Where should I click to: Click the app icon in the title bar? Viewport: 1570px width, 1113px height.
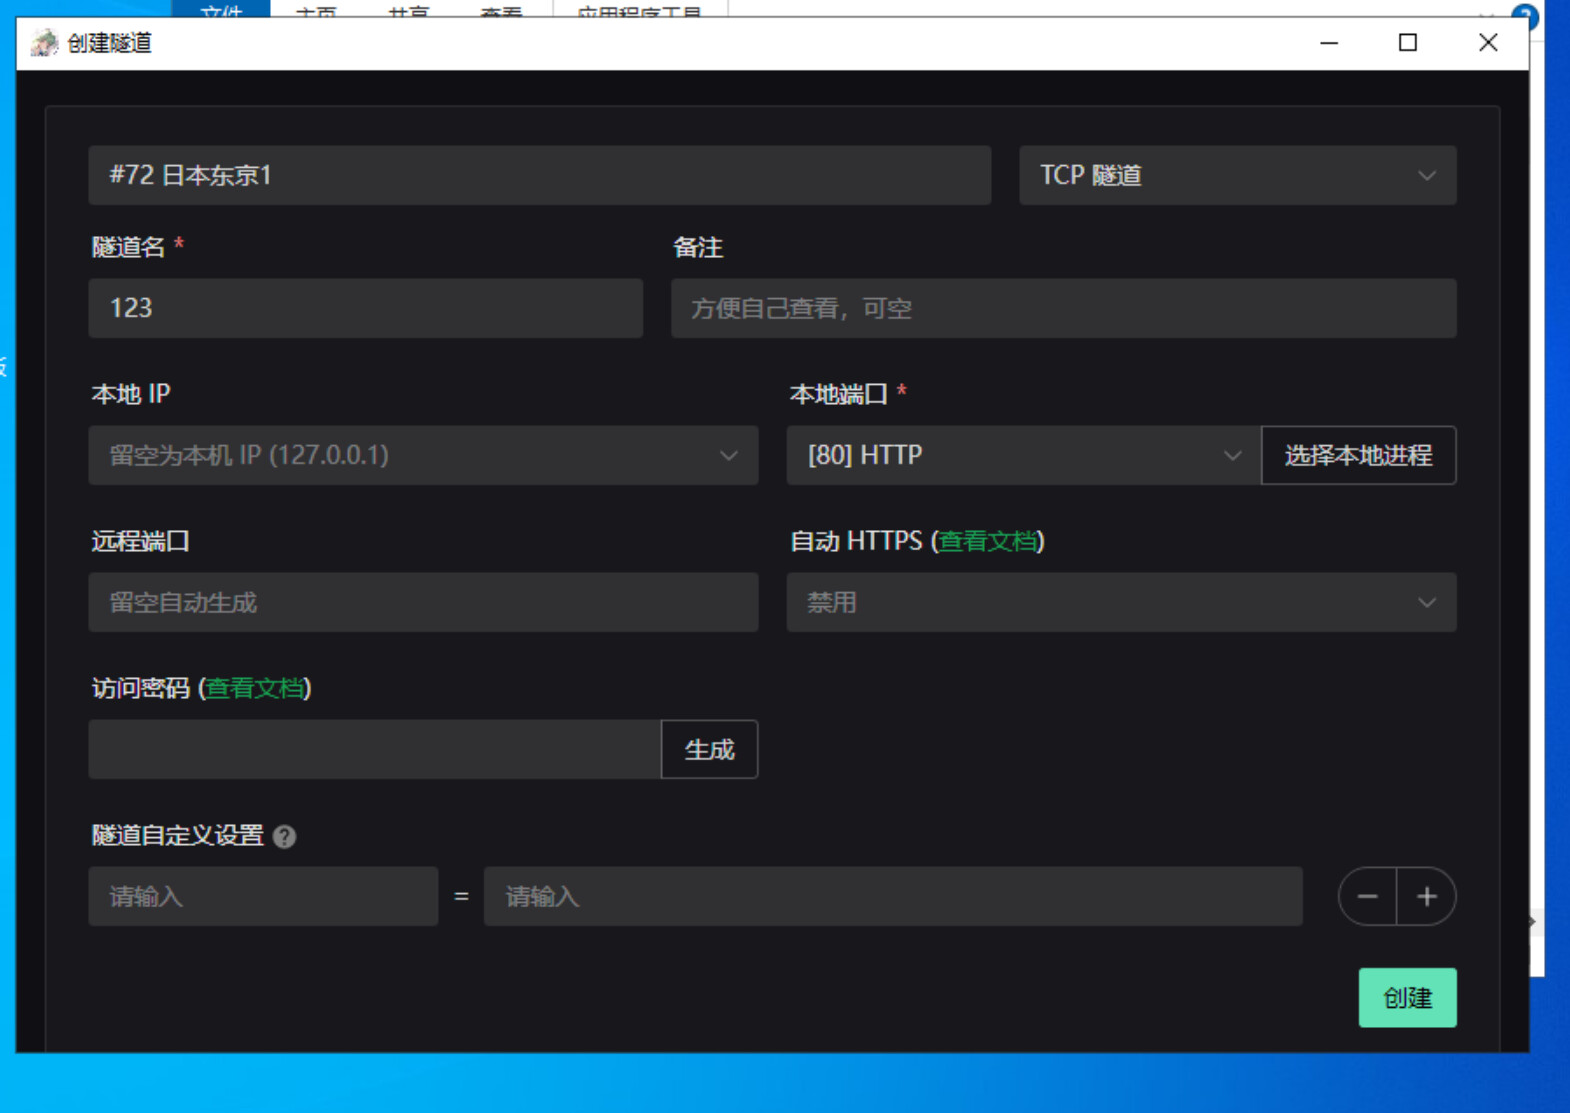pyautogui.click(x=44, y=43)
